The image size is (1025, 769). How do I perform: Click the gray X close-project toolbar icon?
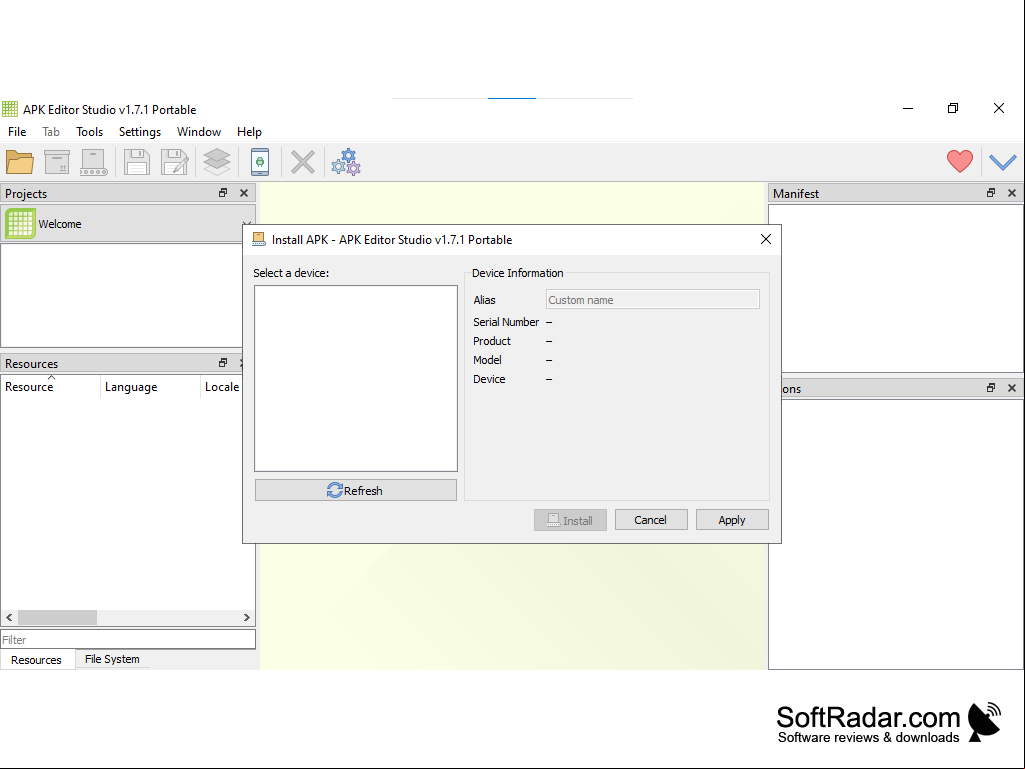303,162
